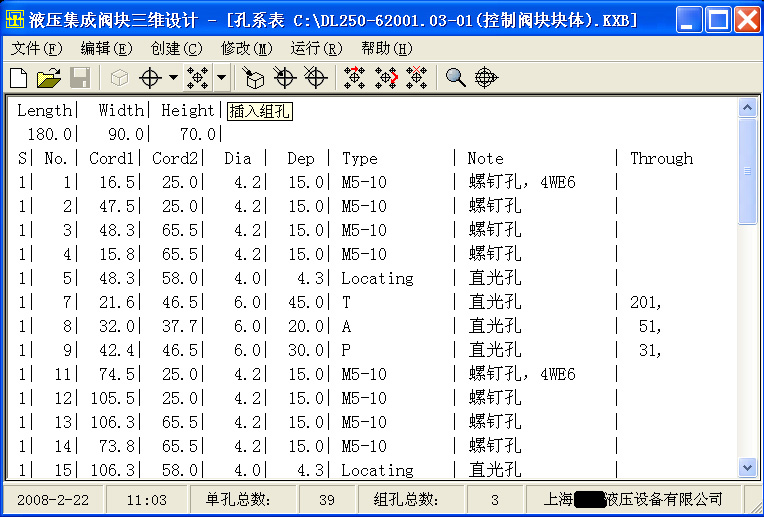Open the 文件(F) menu
Image resolution: width=764 pixels, height=517 pixels.
(x=37, y=48)
